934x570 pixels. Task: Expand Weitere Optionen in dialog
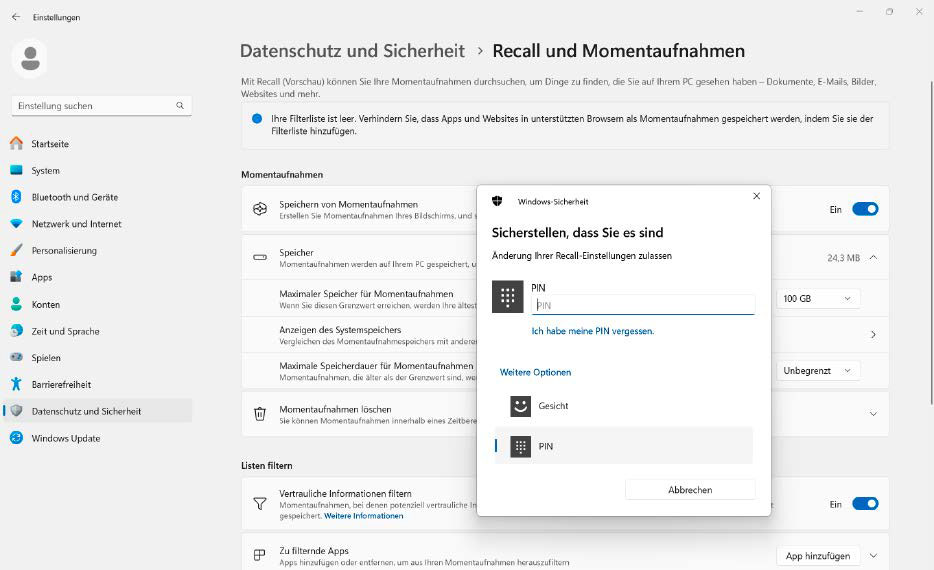(x=535, y=372)
